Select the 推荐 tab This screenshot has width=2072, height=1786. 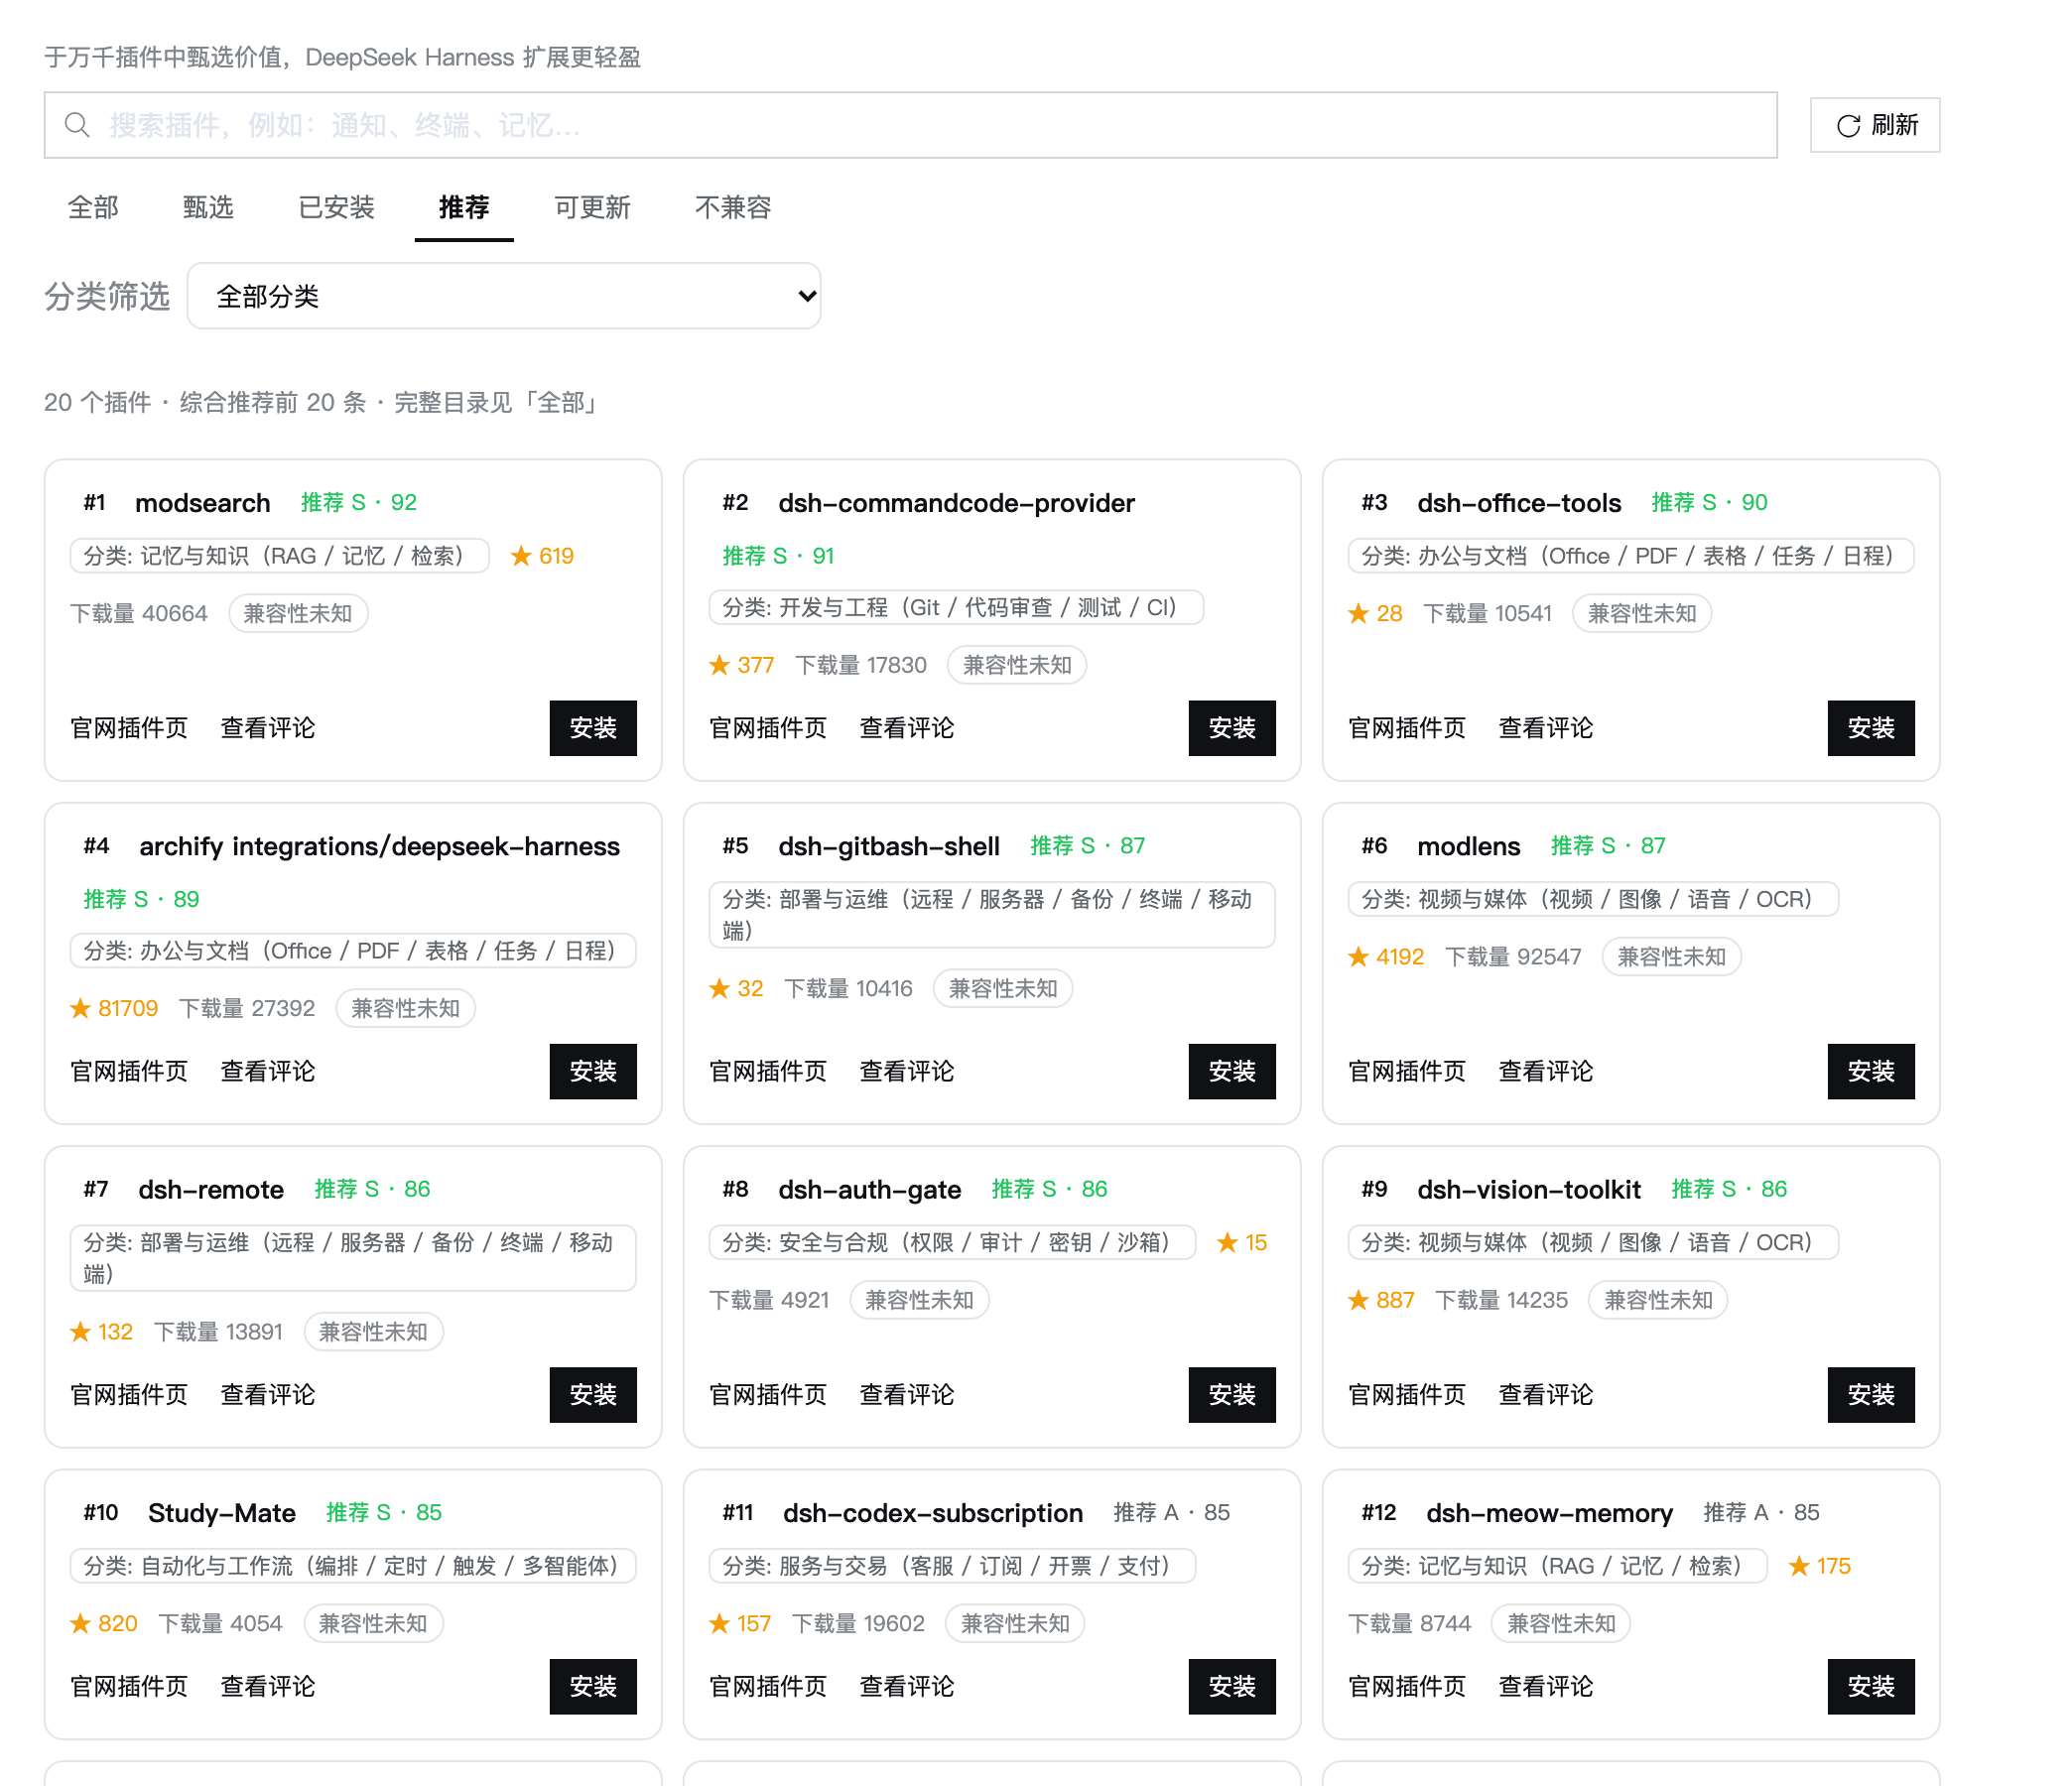pos(464,207)
